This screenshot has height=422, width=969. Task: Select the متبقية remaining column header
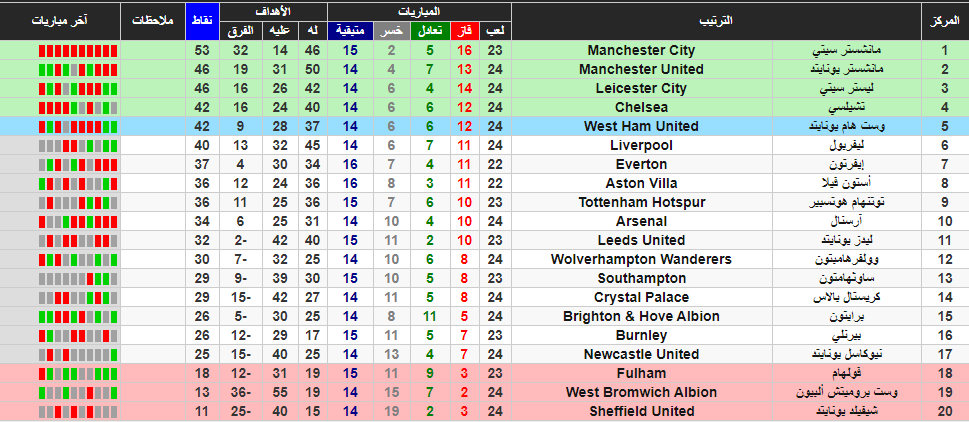pyautogui.click(x=350, y=31)
